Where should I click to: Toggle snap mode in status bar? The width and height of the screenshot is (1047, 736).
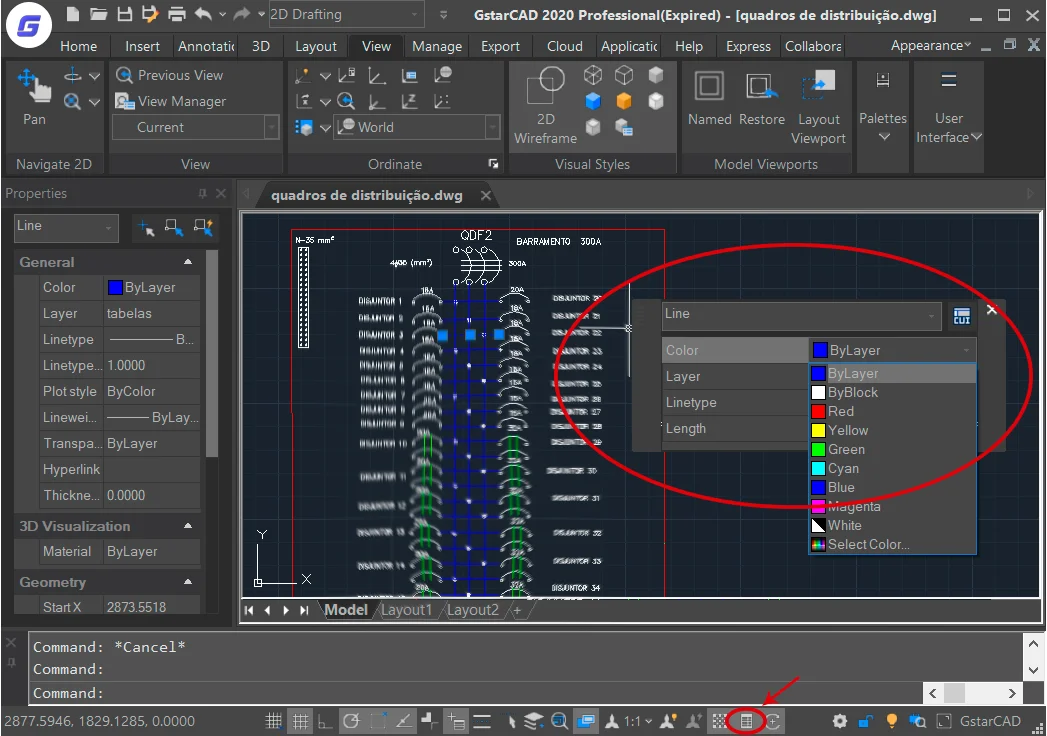(x=273, y=721)
